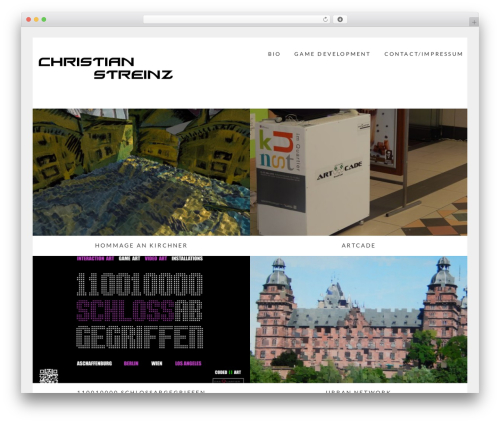The height and width of the screenshot is (423, 500).
Task: Close the browser window with red button
Action: tap(29, 20)
